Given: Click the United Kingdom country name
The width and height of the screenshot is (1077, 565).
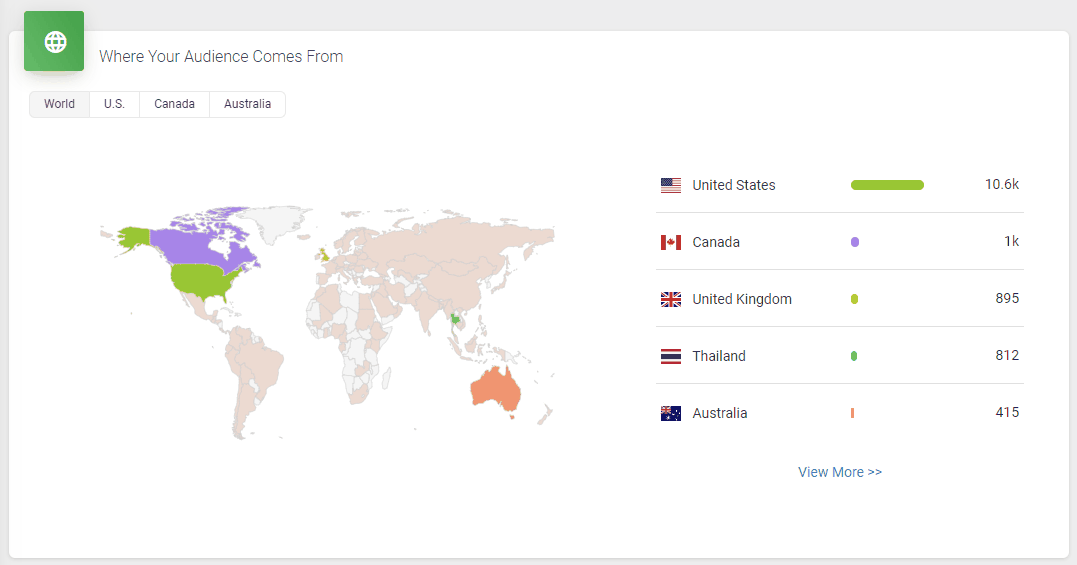Looking at the screenshot, I should tap(742, 299).
